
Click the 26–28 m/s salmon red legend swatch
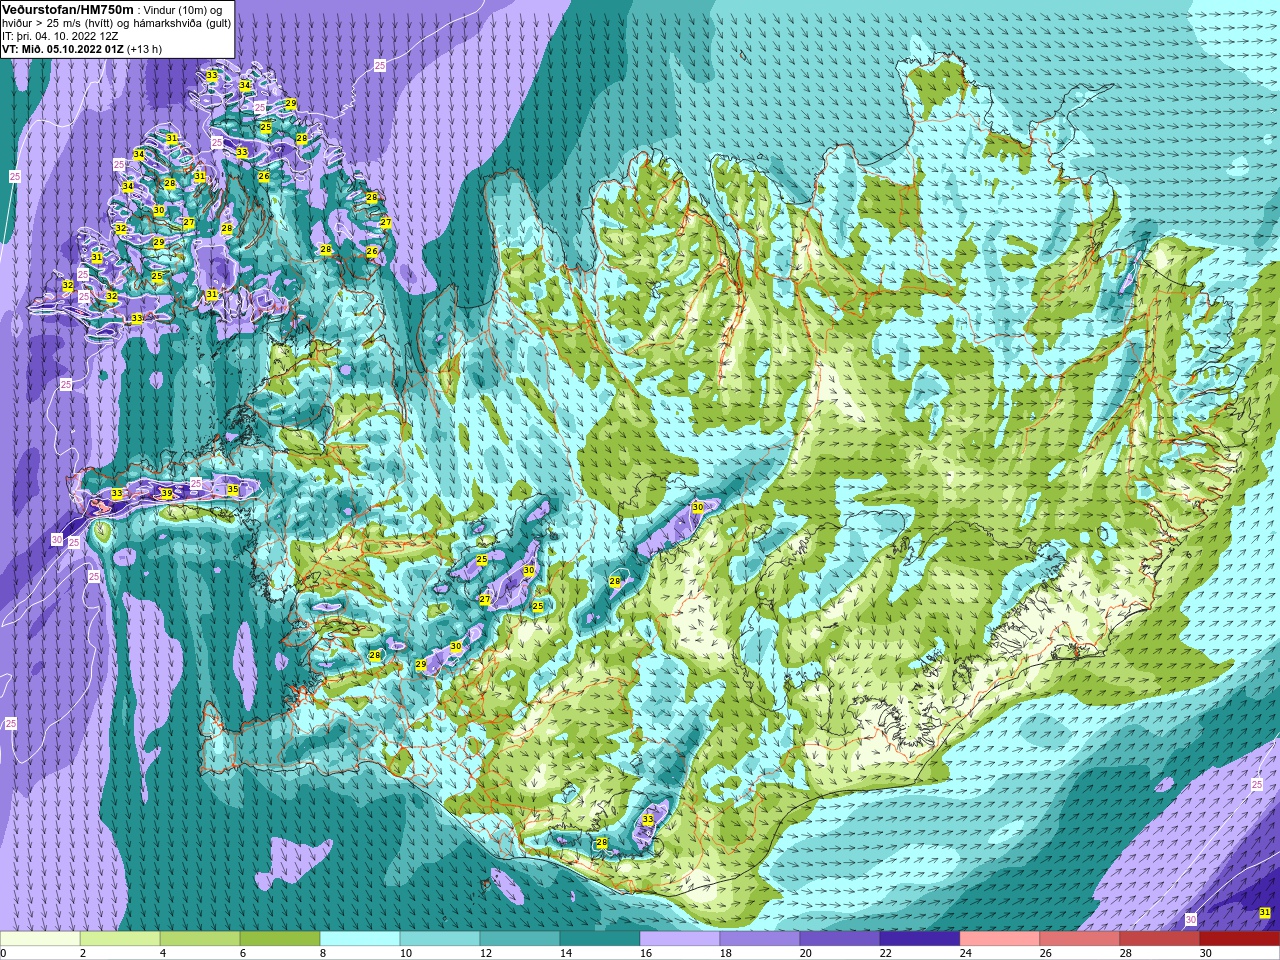click(x=1080, y=940)
